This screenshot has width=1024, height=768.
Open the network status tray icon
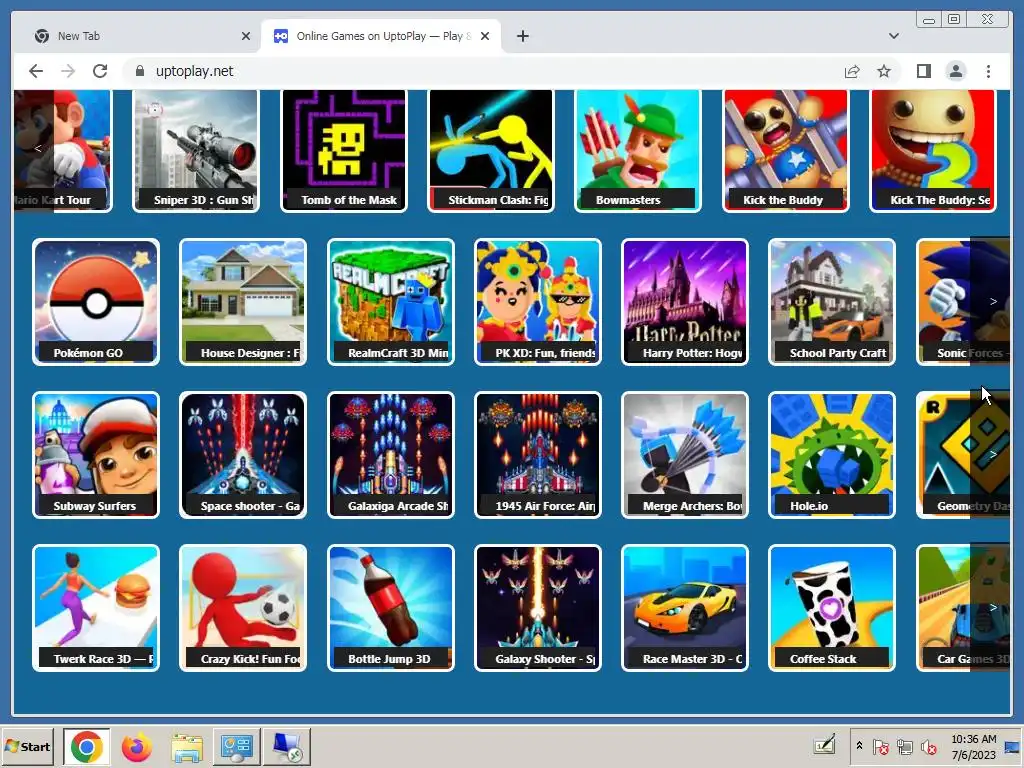904,746
